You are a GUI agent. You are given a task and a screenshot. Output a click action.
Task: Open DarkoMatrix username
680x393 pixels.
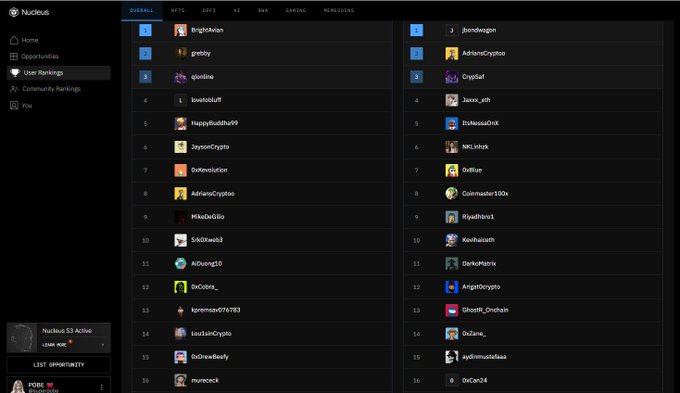[x=479, y=263]
